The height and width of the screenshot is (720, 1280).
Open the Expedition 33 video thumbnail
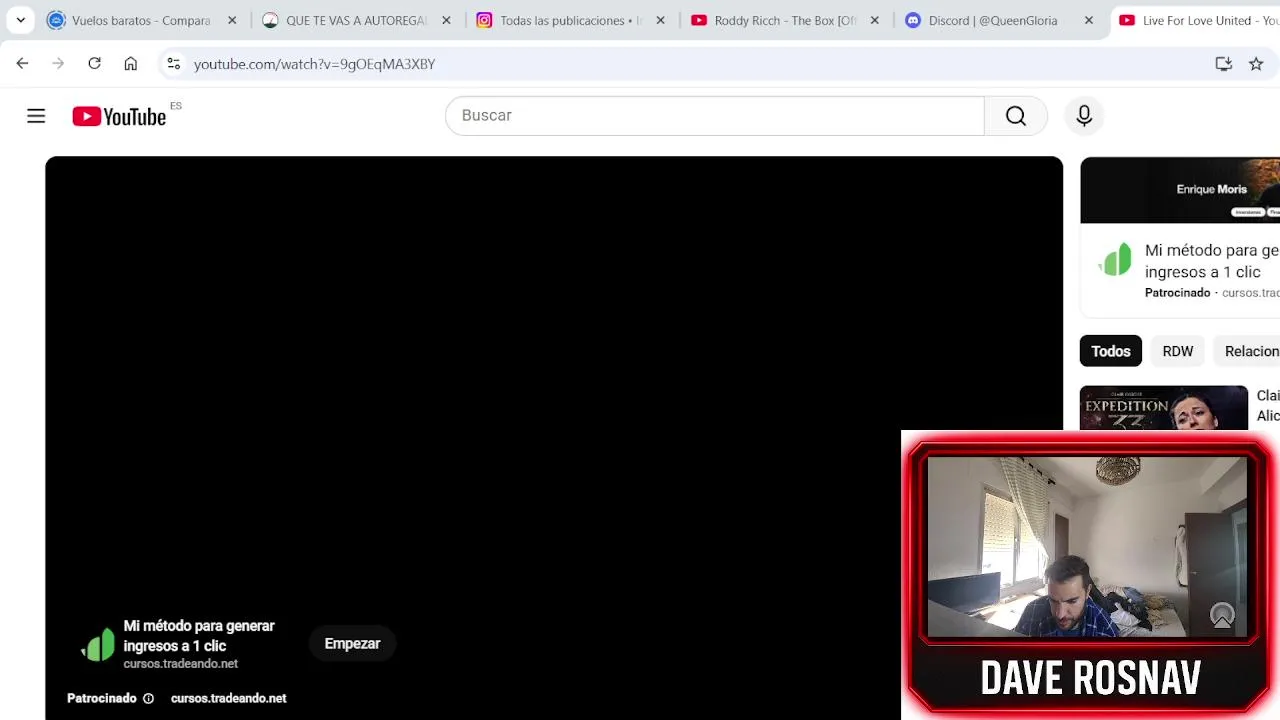1164,408
